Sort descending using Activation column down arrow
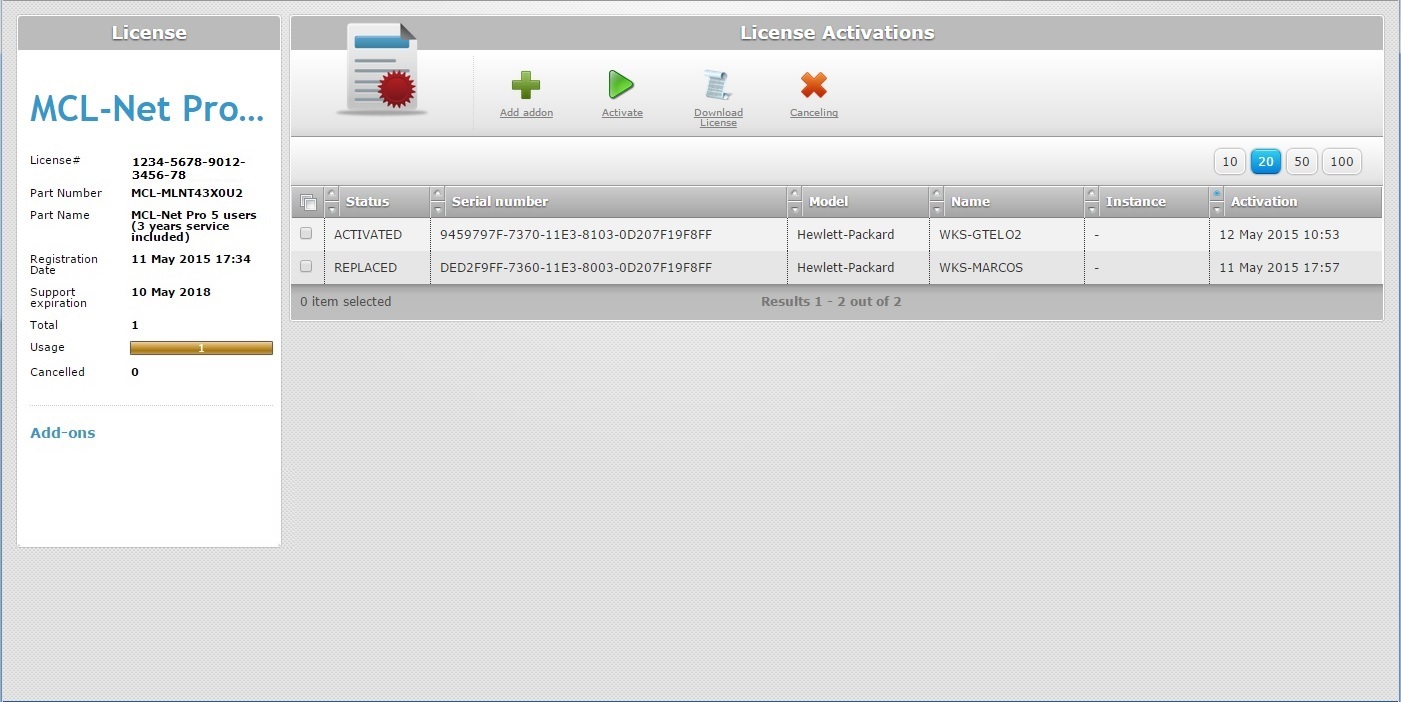 pos(1217,210)
